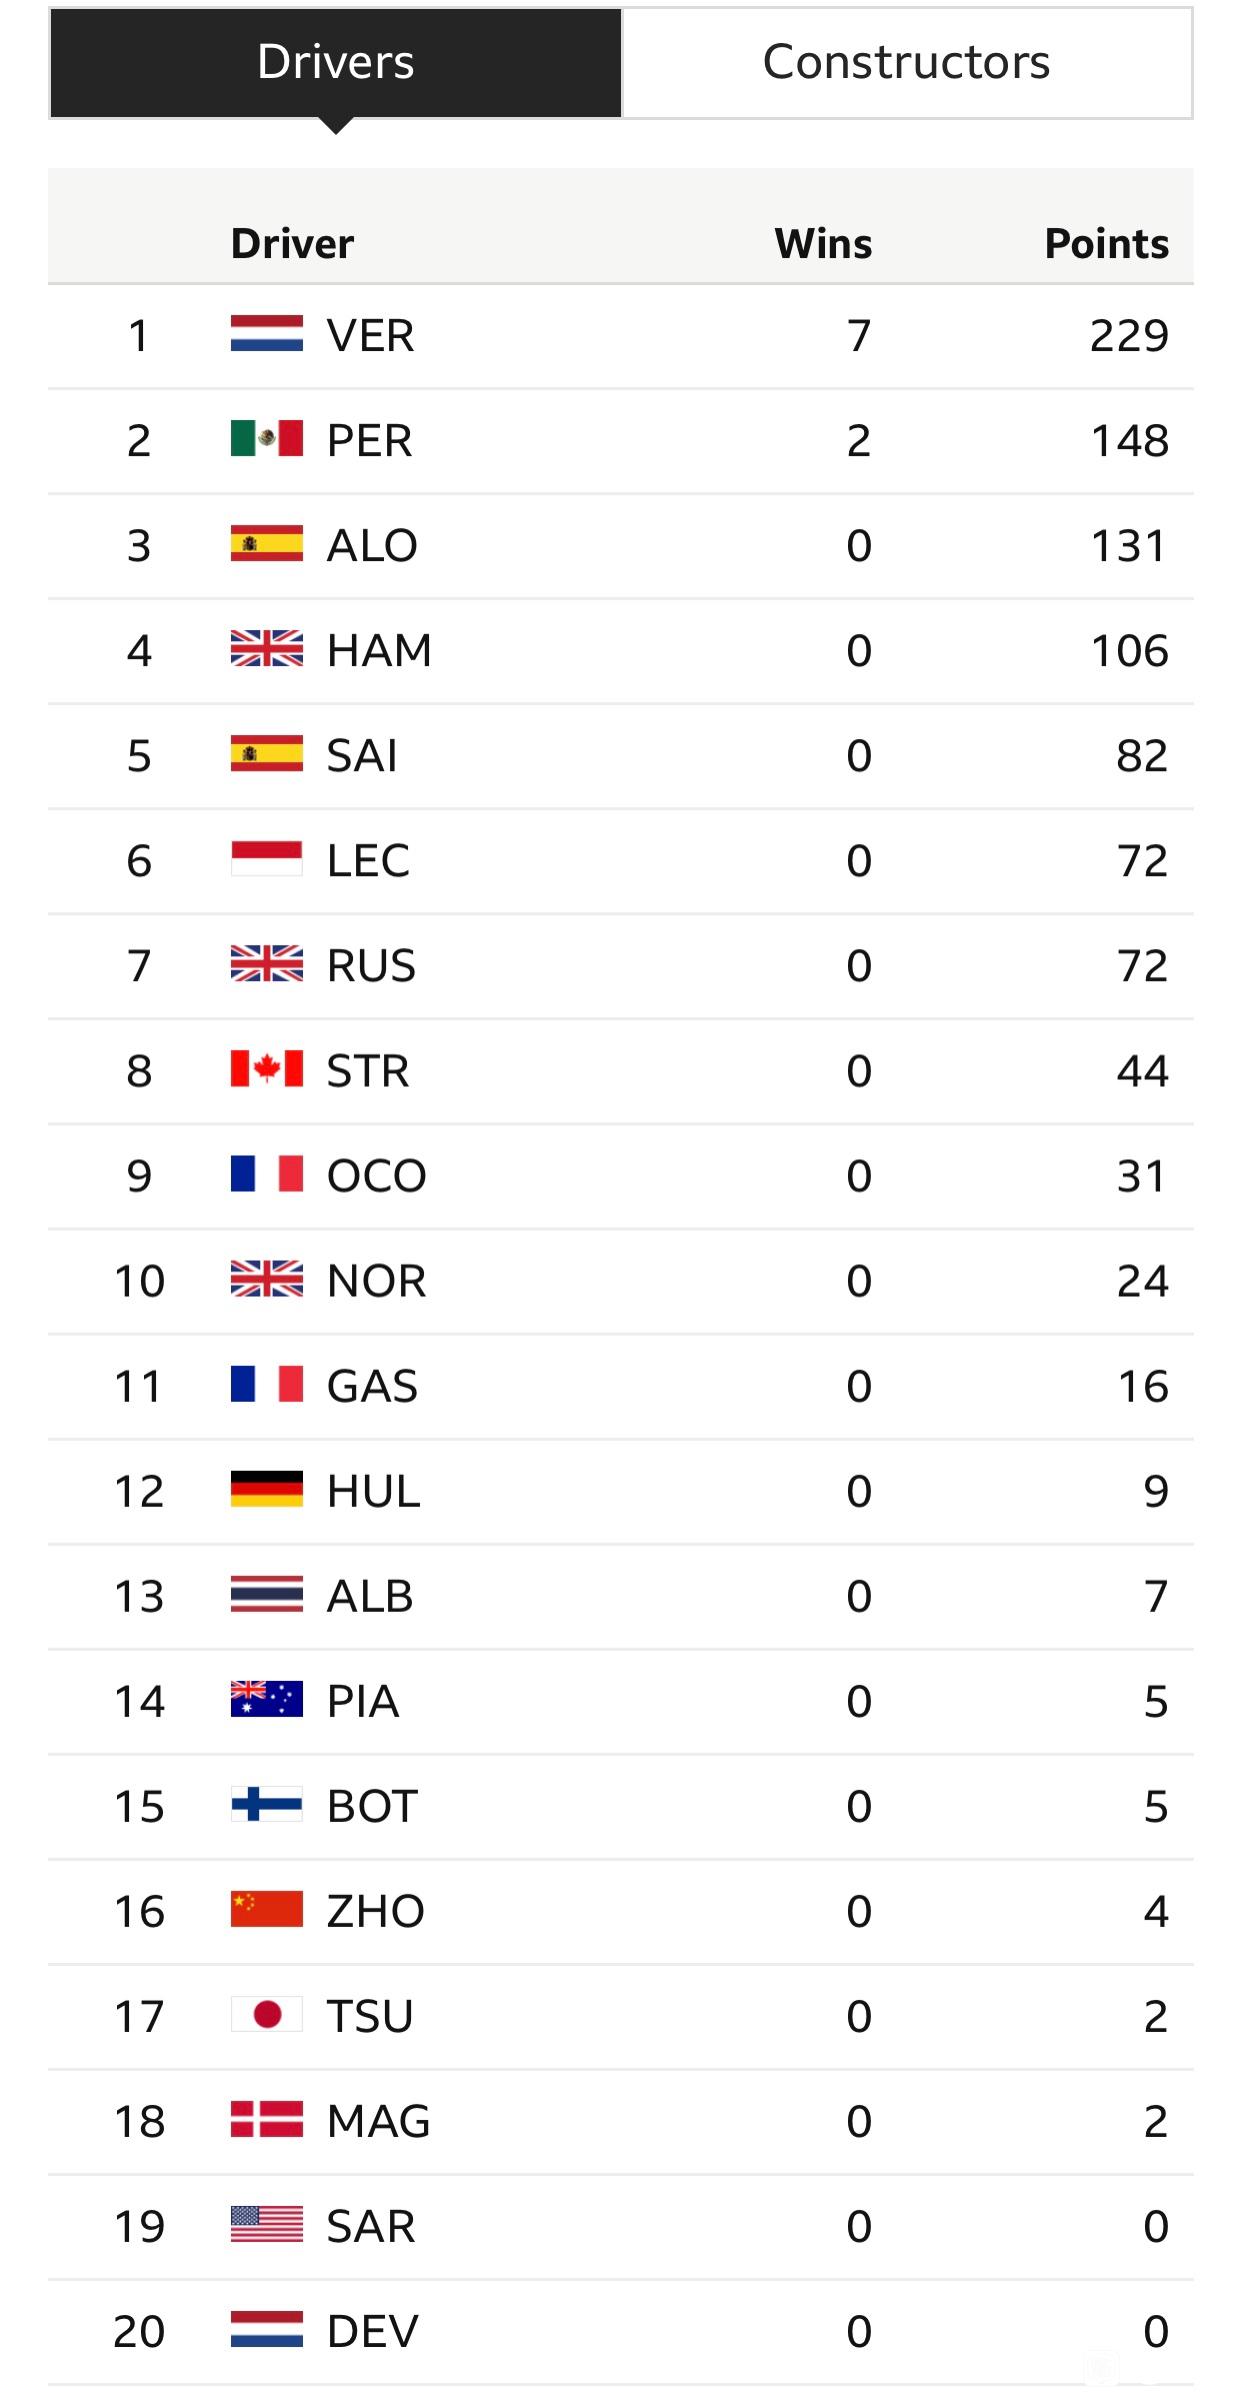Click the Chinese flag beside ZHO
This screenshot has height=2401, width=1242.
[266, 1909]
